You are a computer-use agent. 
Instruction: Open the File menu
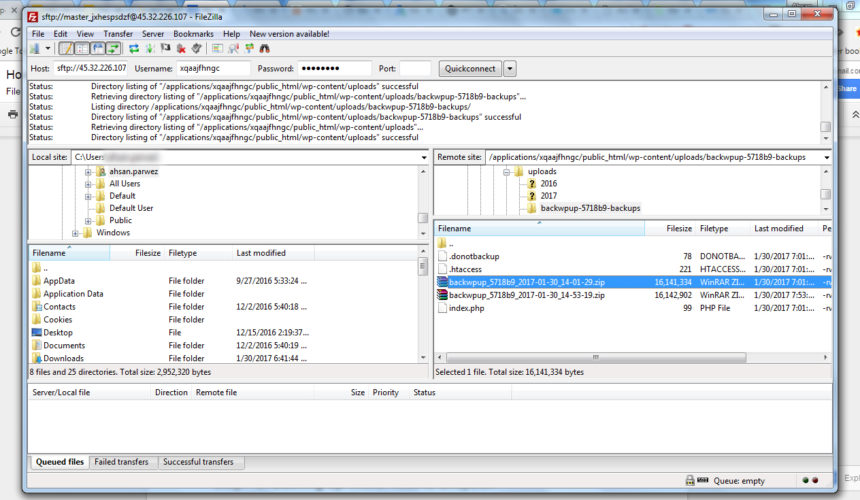38,34
